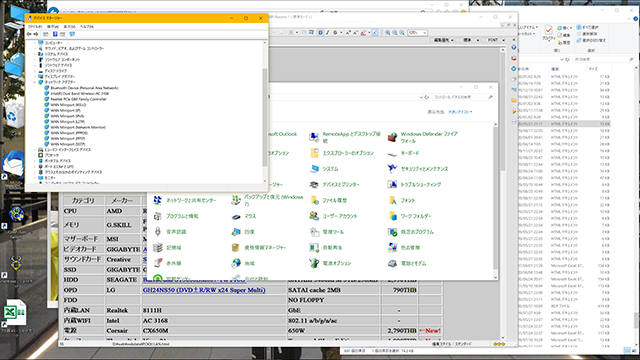Open the 大きいアイコン view dropdown
The height and width of the screenshot is (360, 640).
460,112
